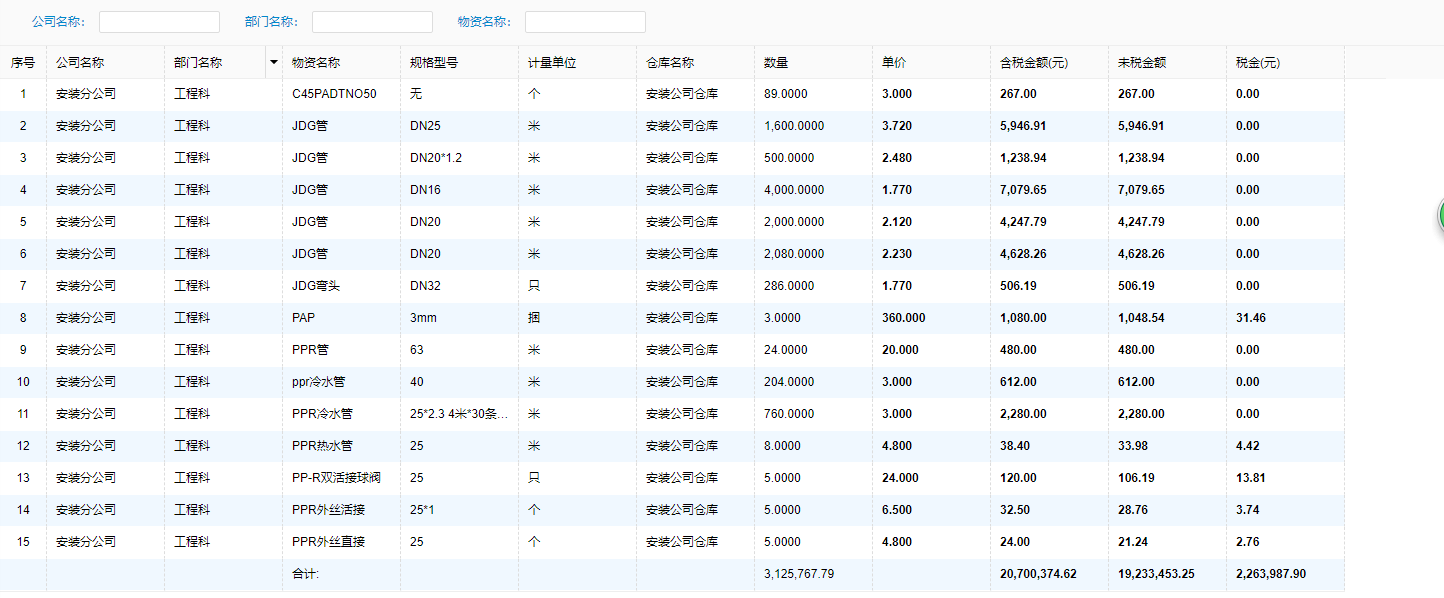Click the DN32 specification cell
Viewport: 1444px width, 598px height.
click(x=459, y=286)
